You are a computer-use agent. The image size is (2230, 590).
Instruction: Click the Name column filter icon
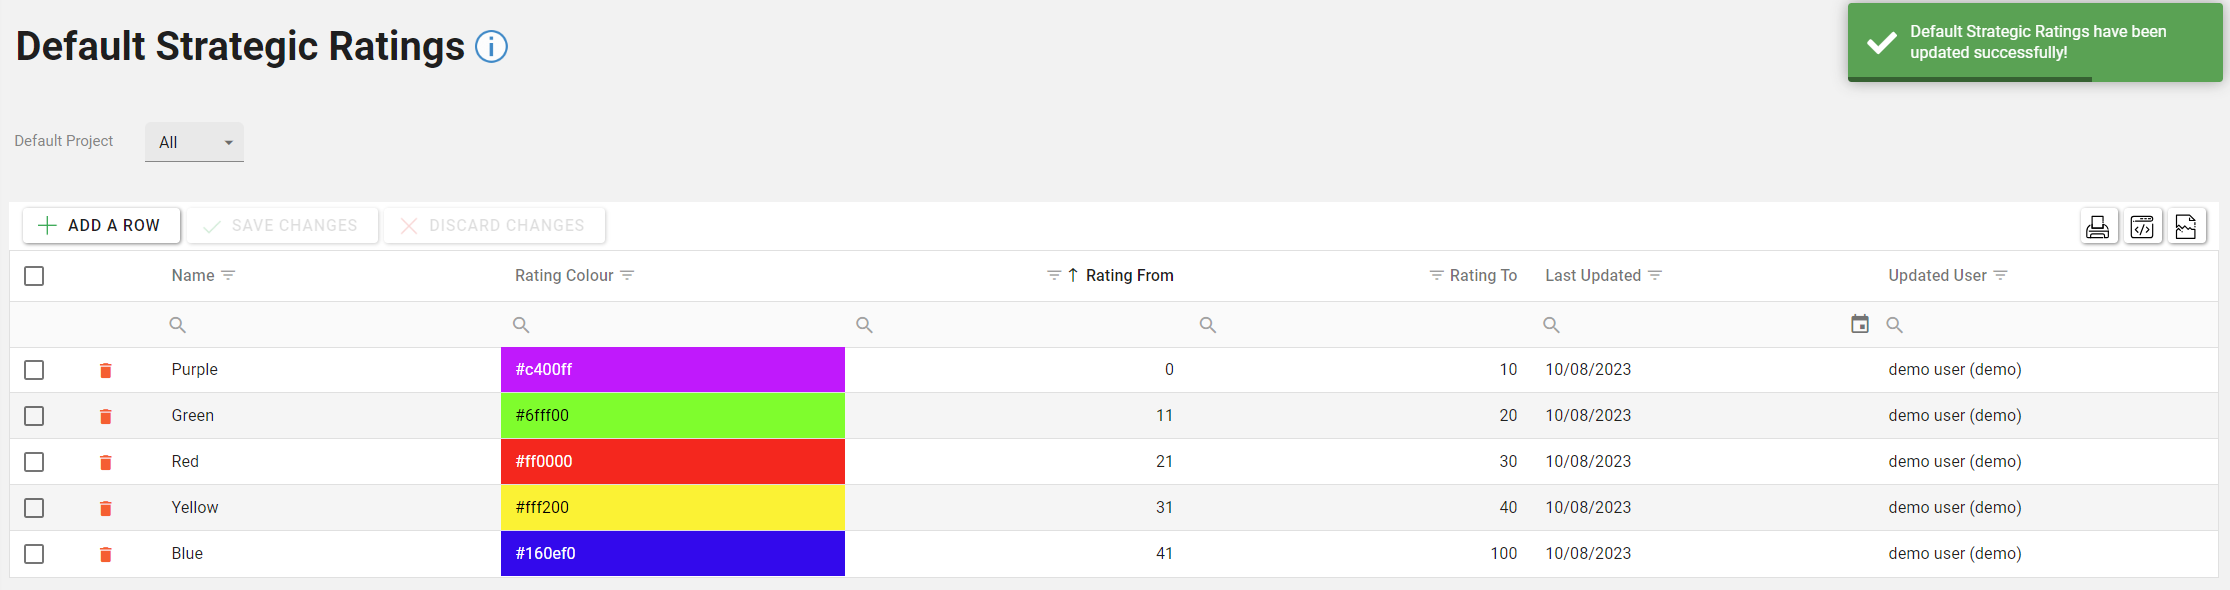point(228,275)
